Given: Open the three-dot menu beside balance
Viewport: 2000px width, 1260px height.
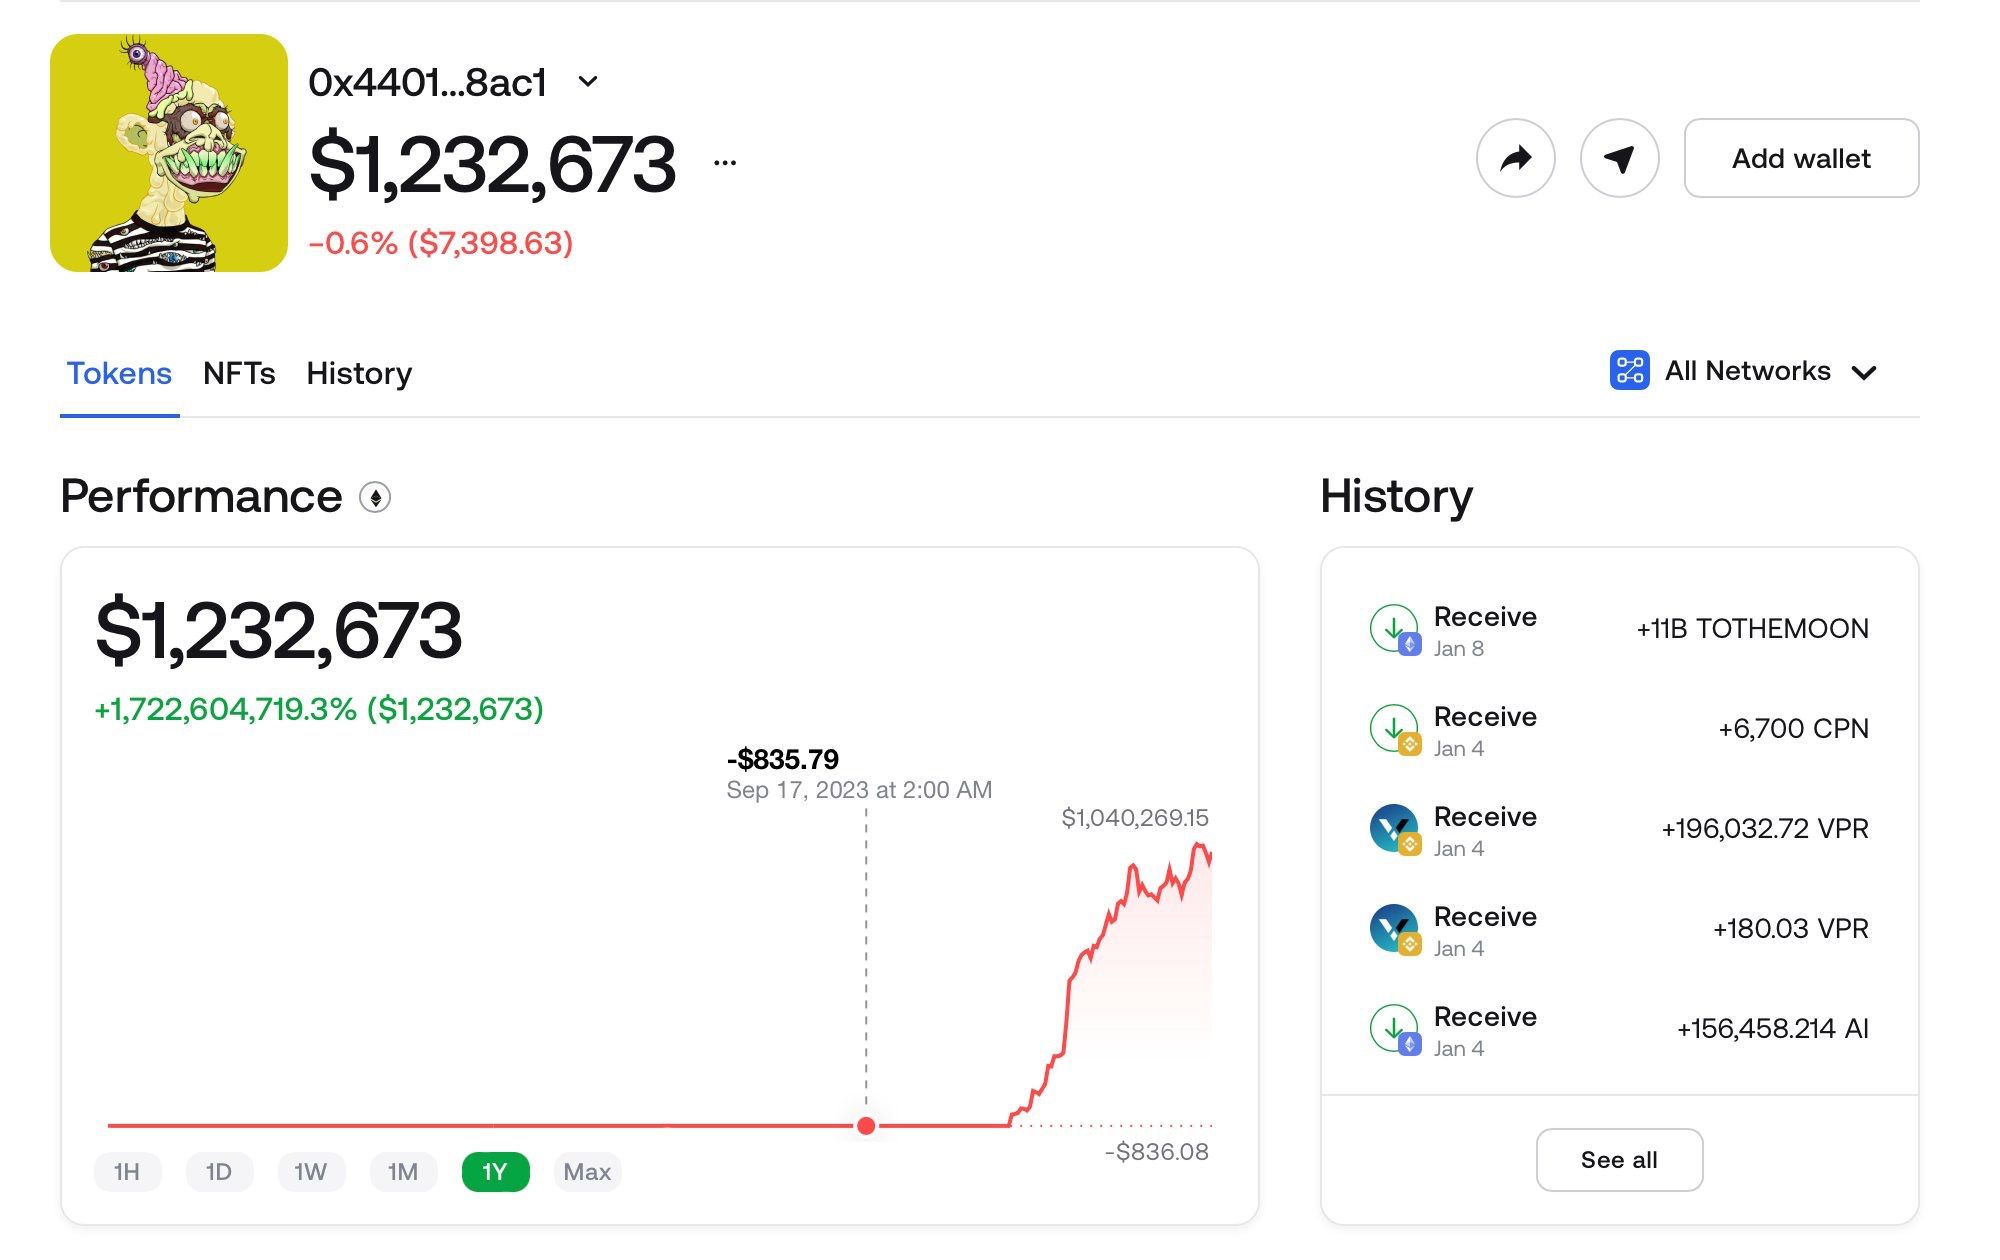Looking at the screenshot, I should click(725, 162).
